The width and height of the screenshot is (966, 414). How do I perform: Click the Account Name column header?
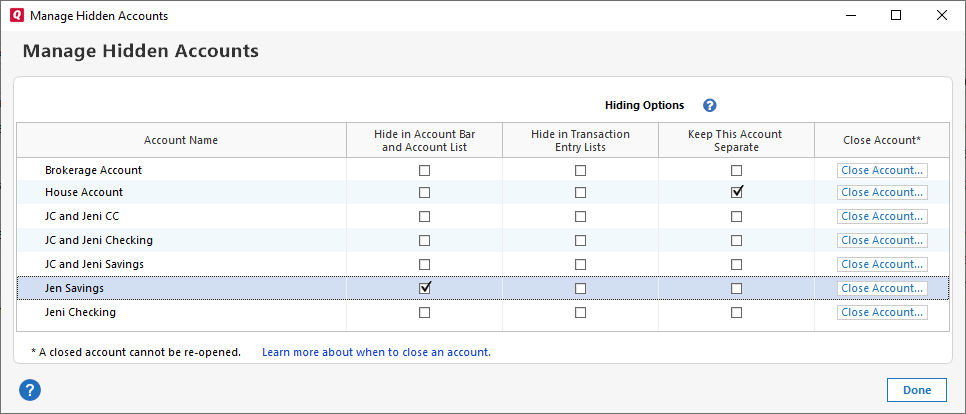pyautogui.click(x=181, y=140)
